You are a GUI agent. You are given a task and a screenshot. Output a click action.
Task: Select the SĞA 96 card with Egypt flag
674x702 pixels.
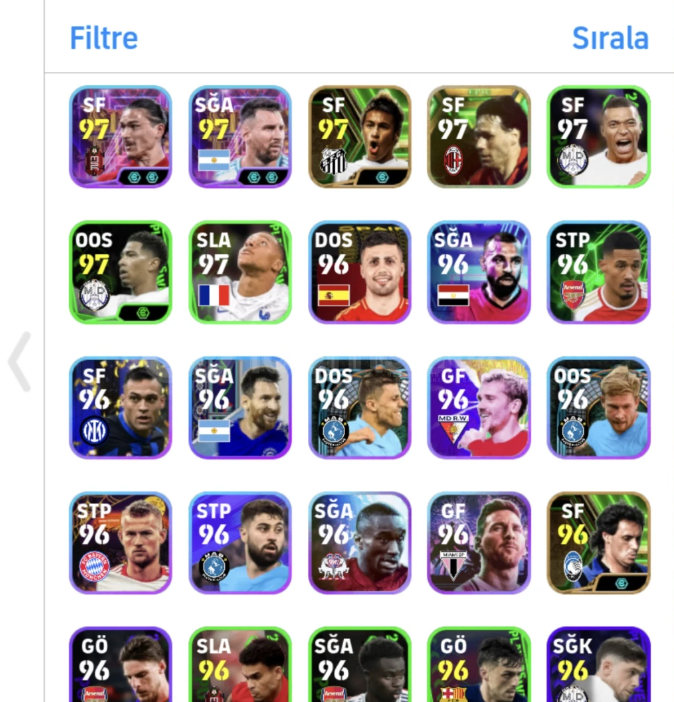coord(479,272)
